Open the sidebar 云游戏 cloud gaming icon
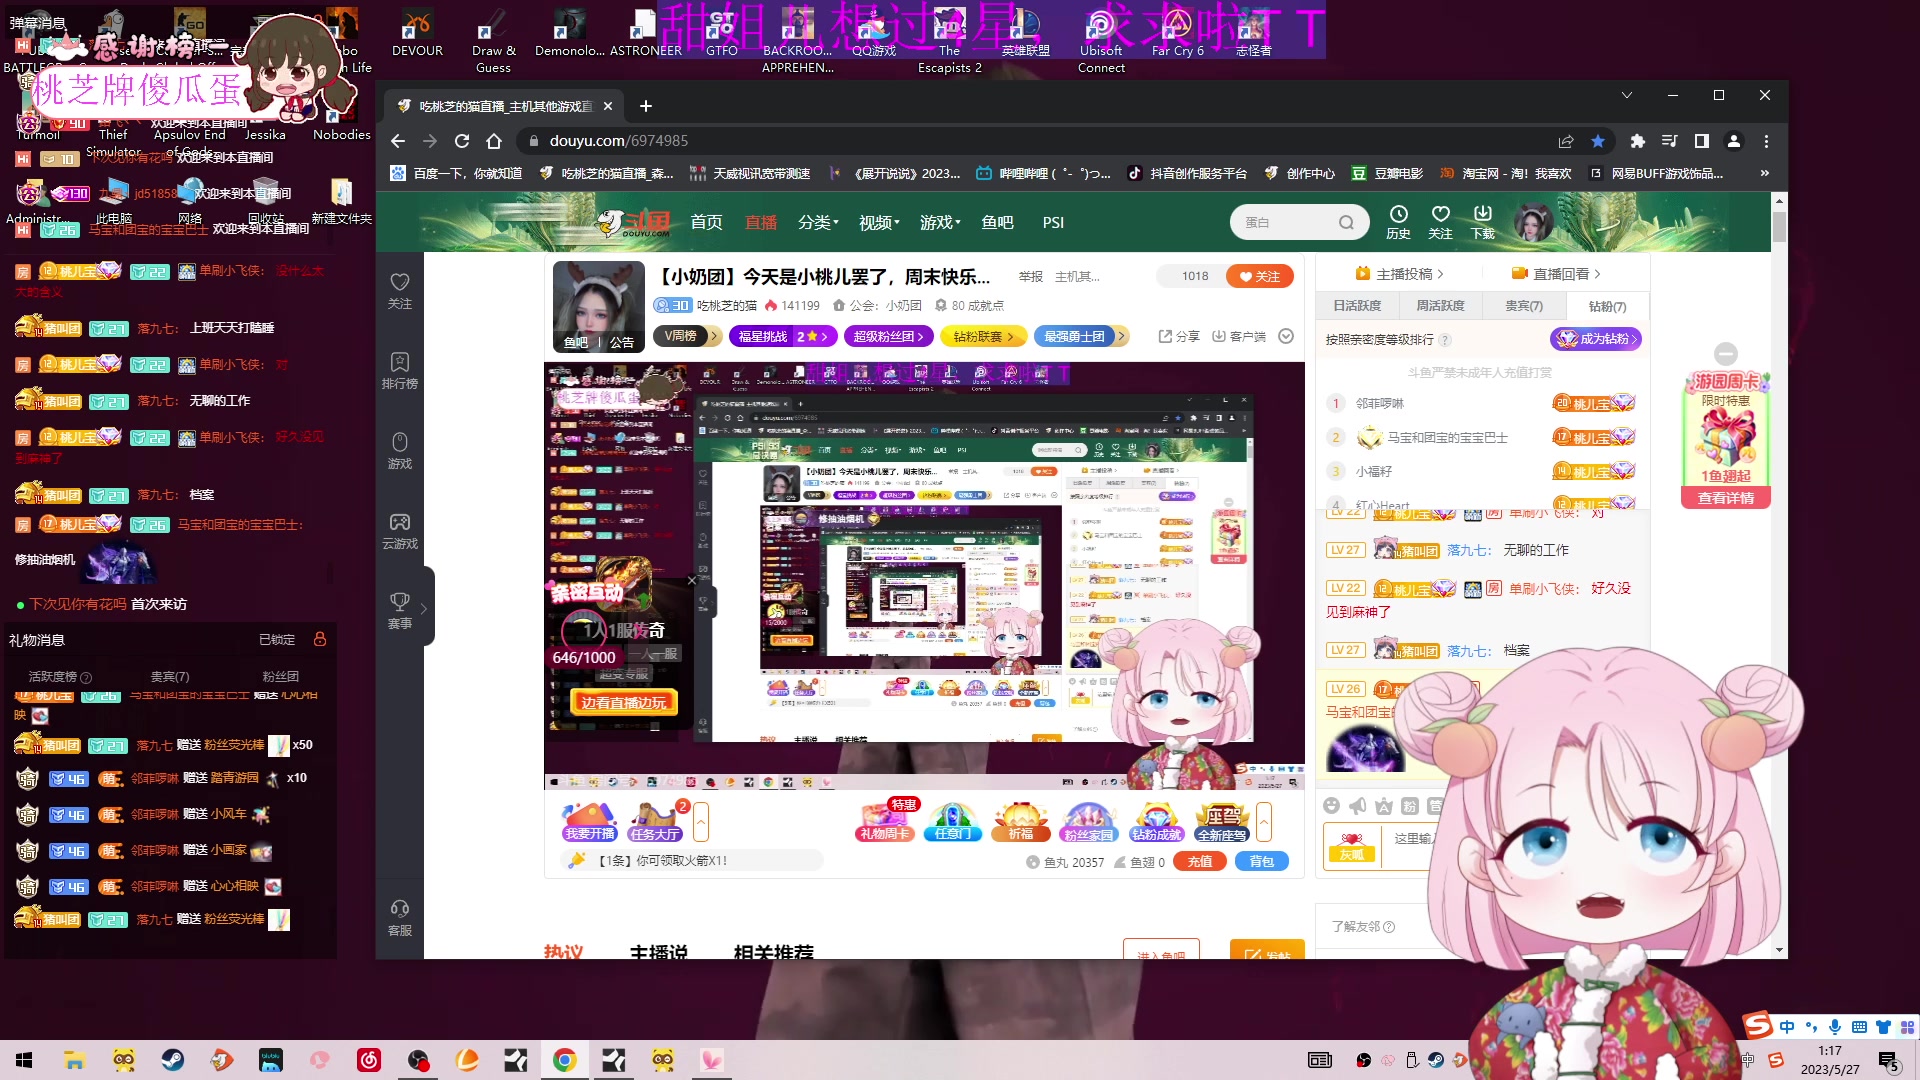The width and height of the screenshot is (1920, 1080). tap(400, 530)
